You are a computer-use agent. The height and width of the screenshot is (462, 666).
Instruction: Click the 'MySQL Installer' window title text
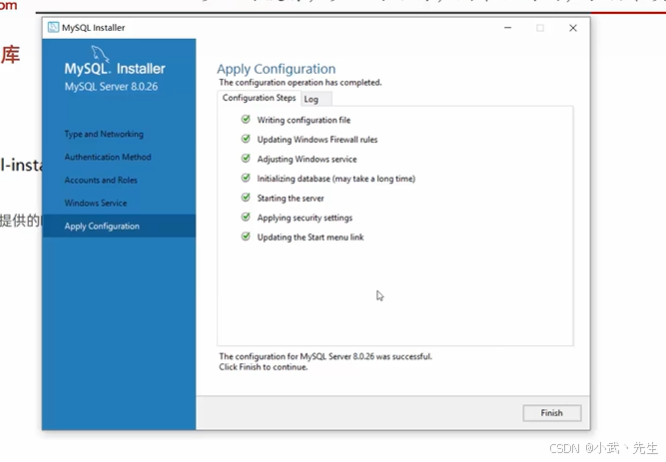(93, 28)
